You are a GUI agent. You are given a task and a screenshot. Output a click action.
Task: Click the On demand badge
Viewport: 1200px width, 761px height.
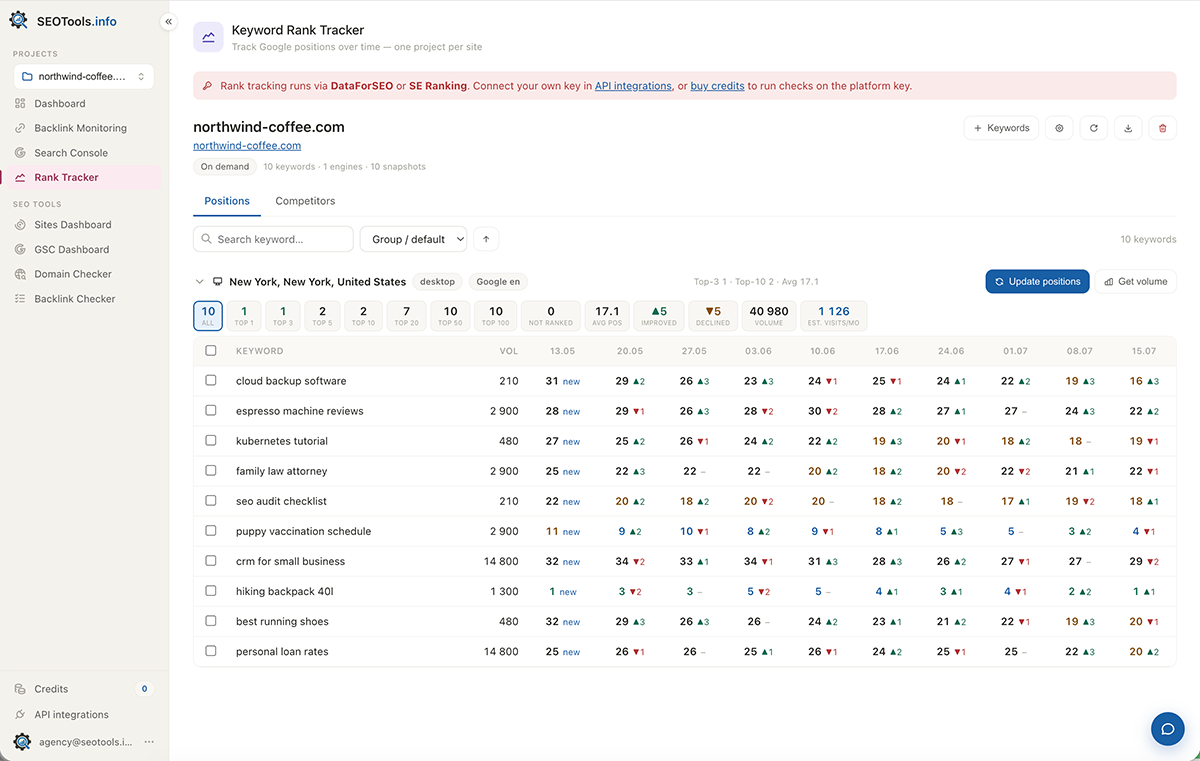click(x=225, y=167)
